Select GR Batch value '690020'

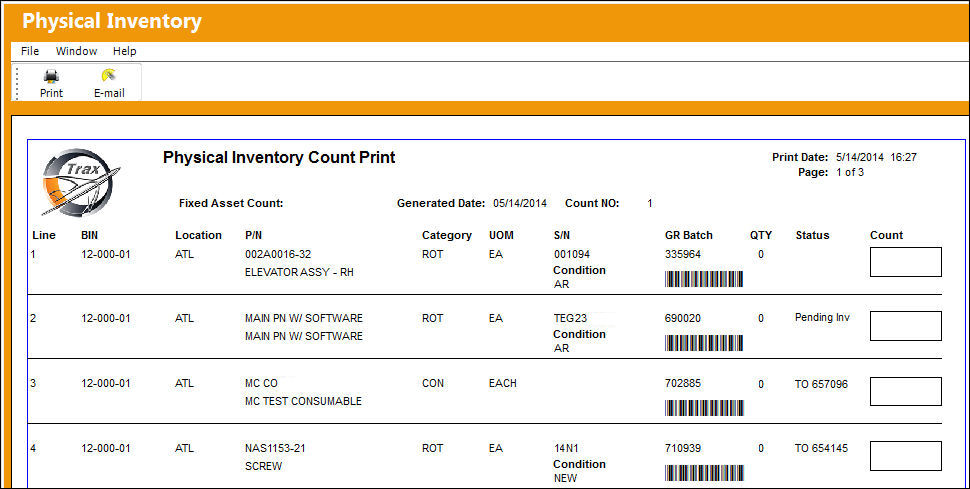pyautogui.click(x=683, y=318)
